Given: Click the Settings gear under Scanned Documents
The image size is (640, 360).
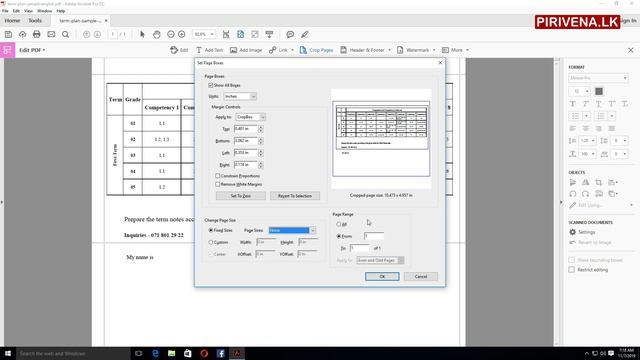Looking at the screenshot, I should pos(573,232).
